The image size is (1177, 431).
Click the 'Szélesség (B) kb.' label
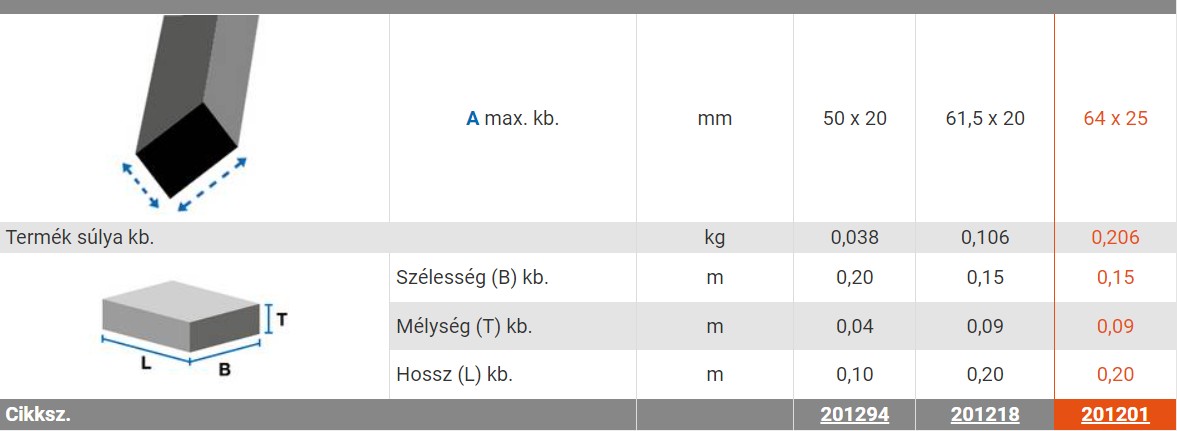(472, 277)
